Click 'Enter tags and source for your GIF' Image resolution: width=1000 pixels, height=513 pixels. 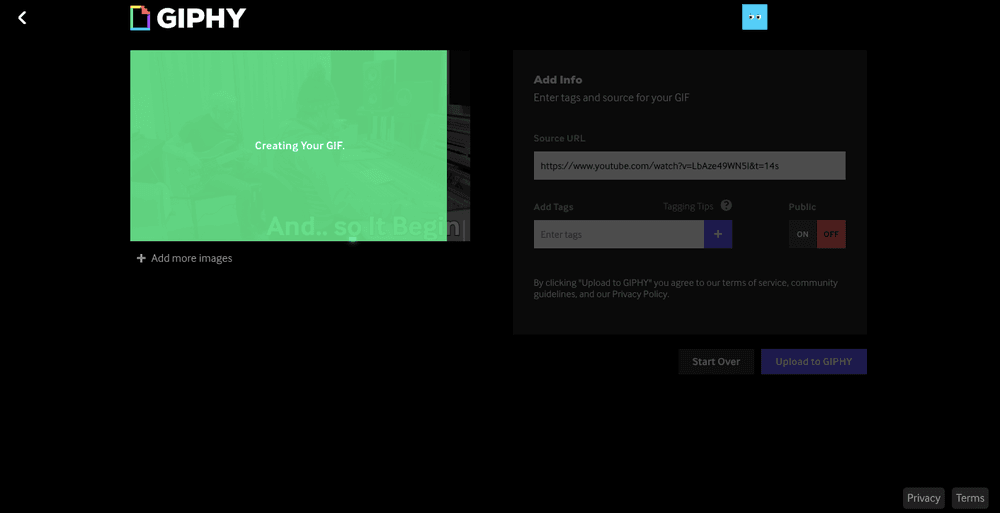point(612,98)
